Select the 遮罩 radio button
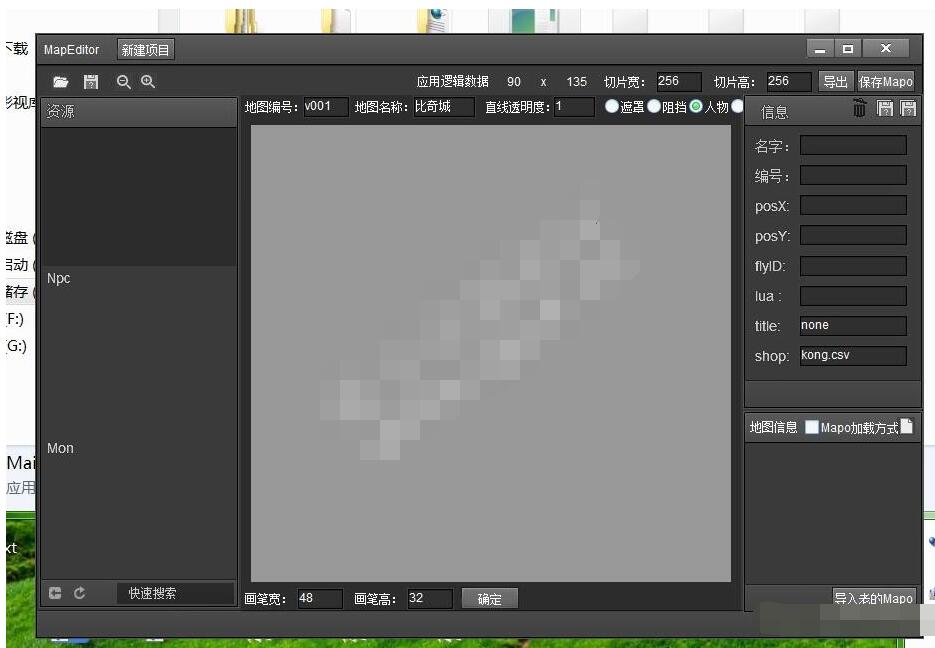 [612, 107]
